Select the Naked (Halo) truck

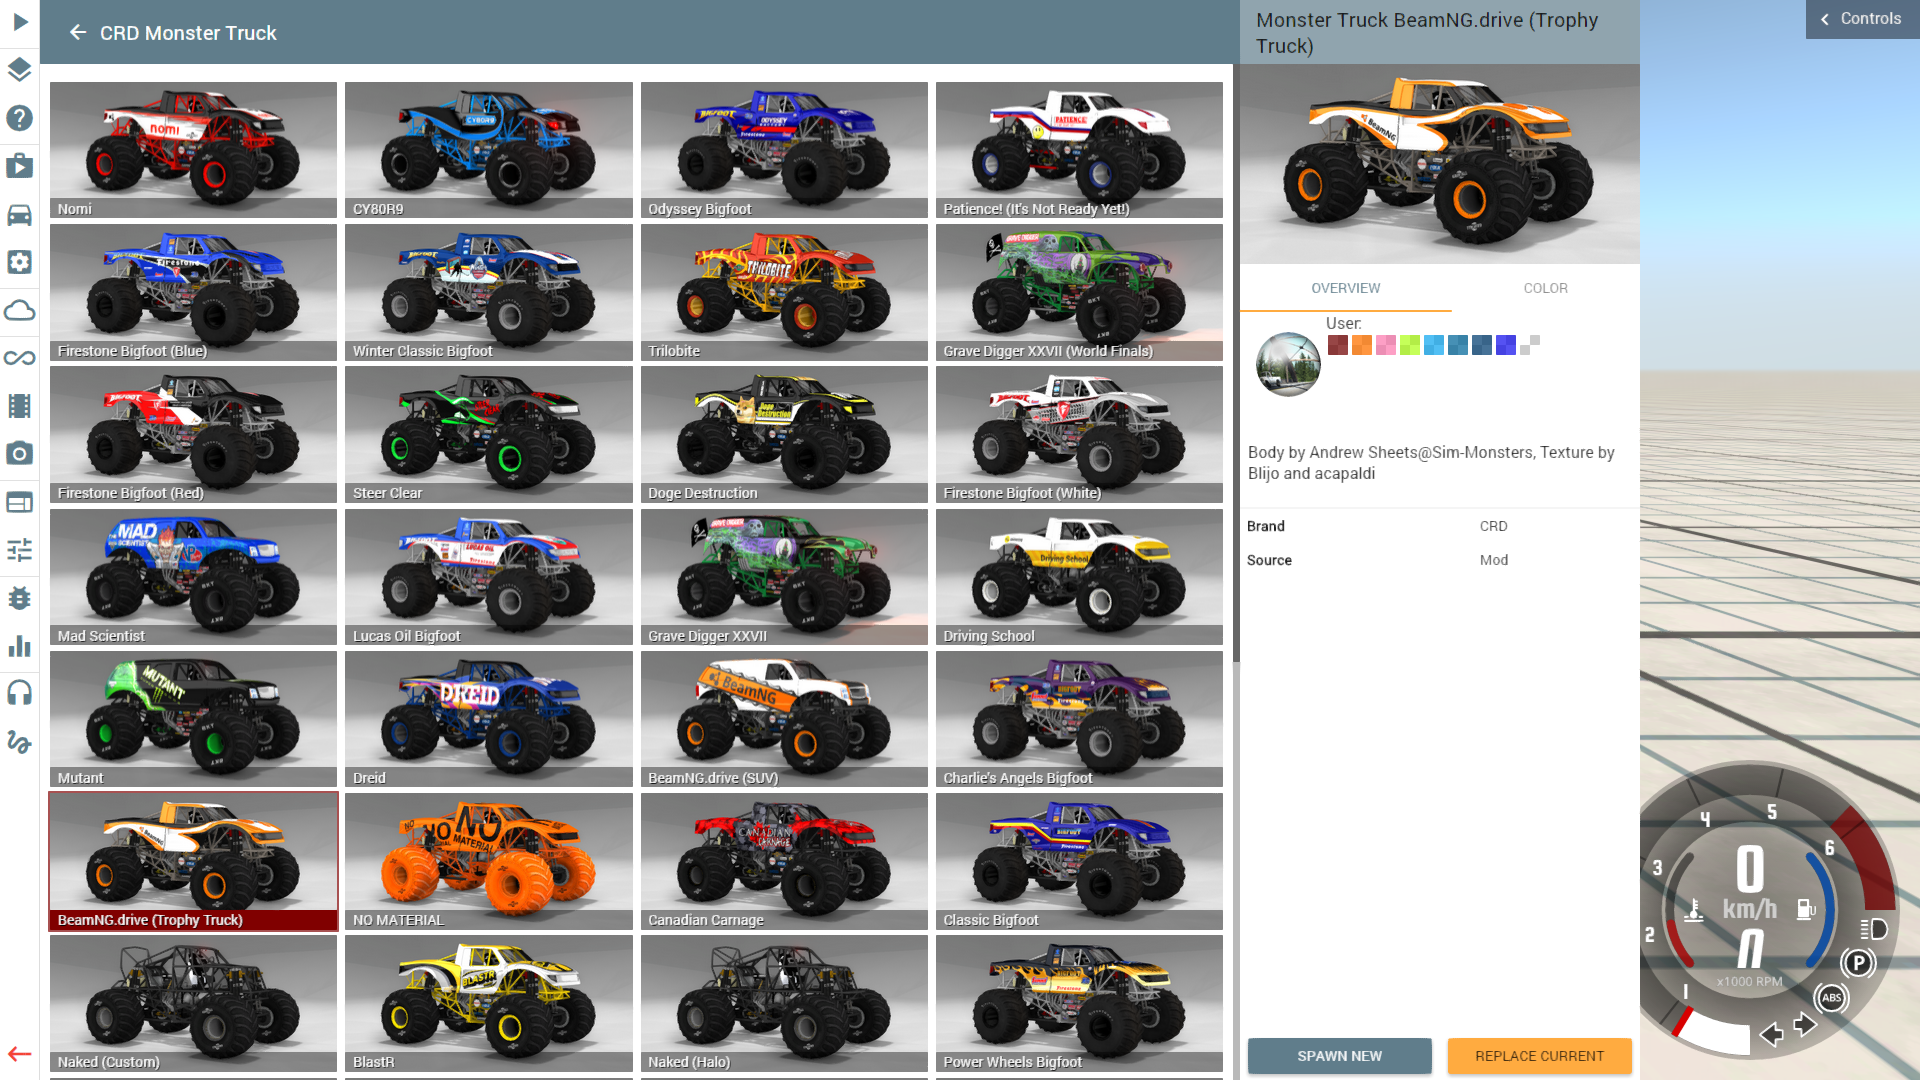[784, 1003]
